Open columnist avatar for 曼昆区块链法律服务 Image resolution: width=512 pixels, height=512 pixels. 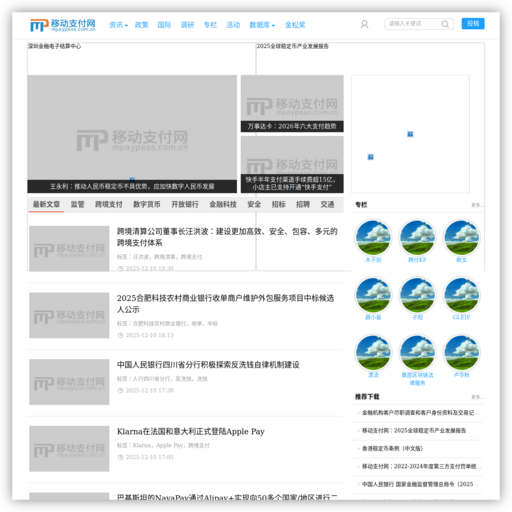417,353
